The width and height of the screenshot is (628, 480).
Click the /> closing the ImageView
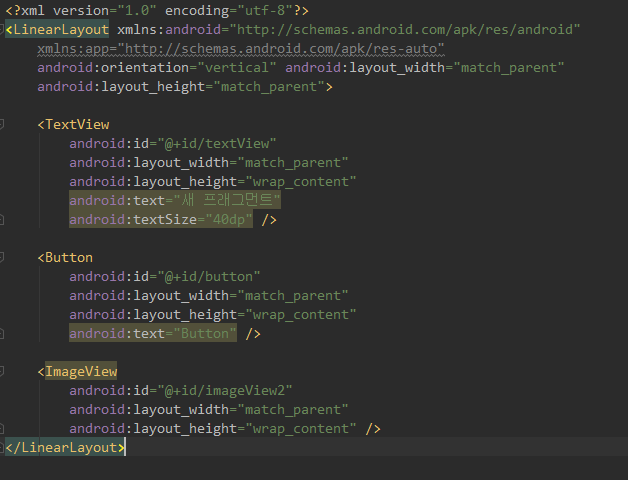(x=373, y=429)
